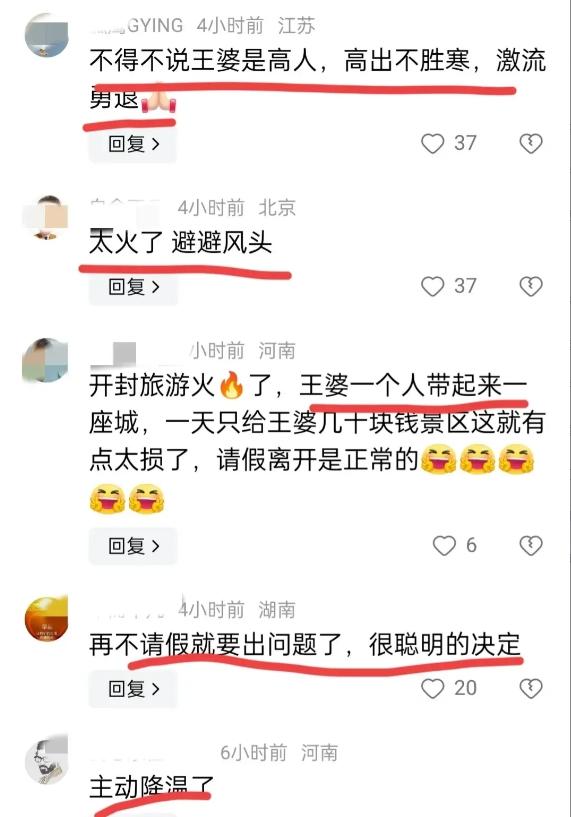
Task: Open avatar of the 北京 commenter
Action: tap(47, 217)
